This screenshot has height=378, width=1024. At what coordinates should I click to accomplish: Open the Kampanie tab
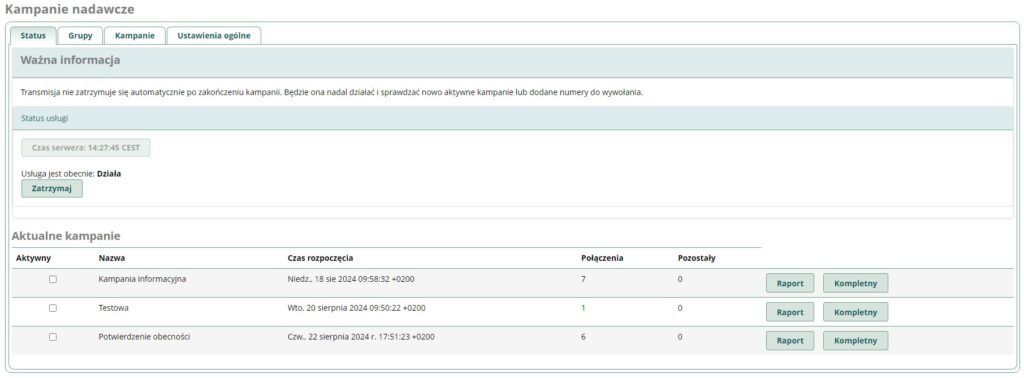click(135, 36)
